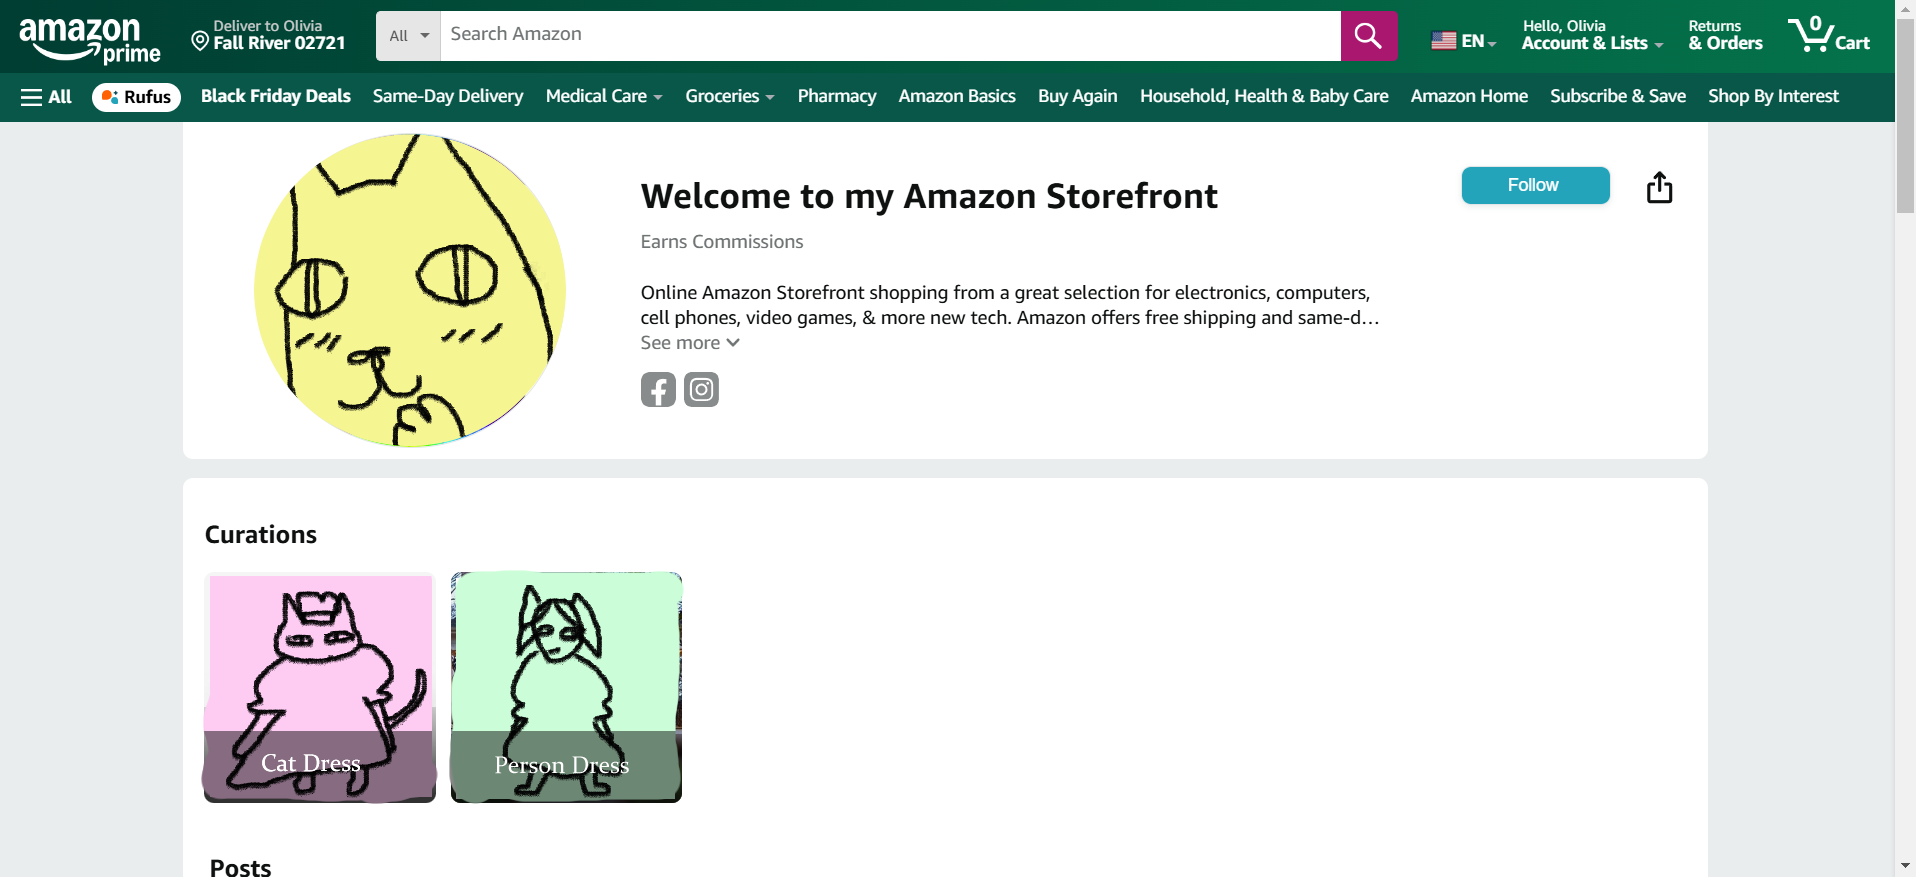Open Amazon Home

(1469, 96)
